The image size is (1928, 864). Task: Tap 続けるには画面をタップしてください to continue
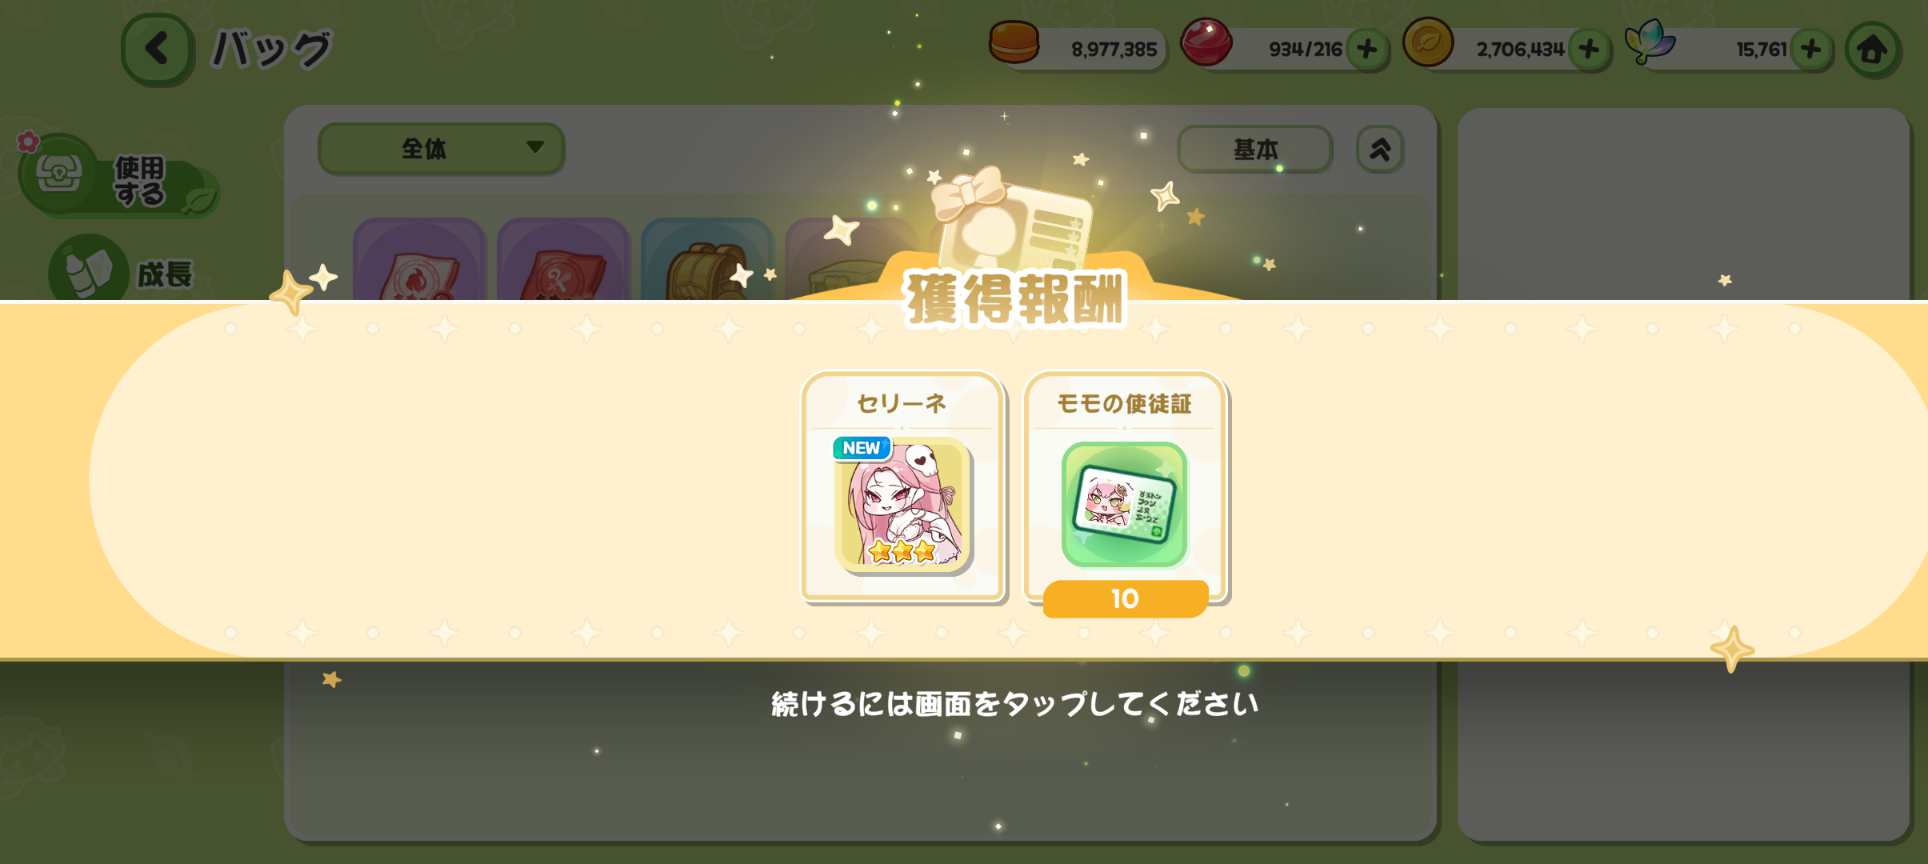(1014, 704)
